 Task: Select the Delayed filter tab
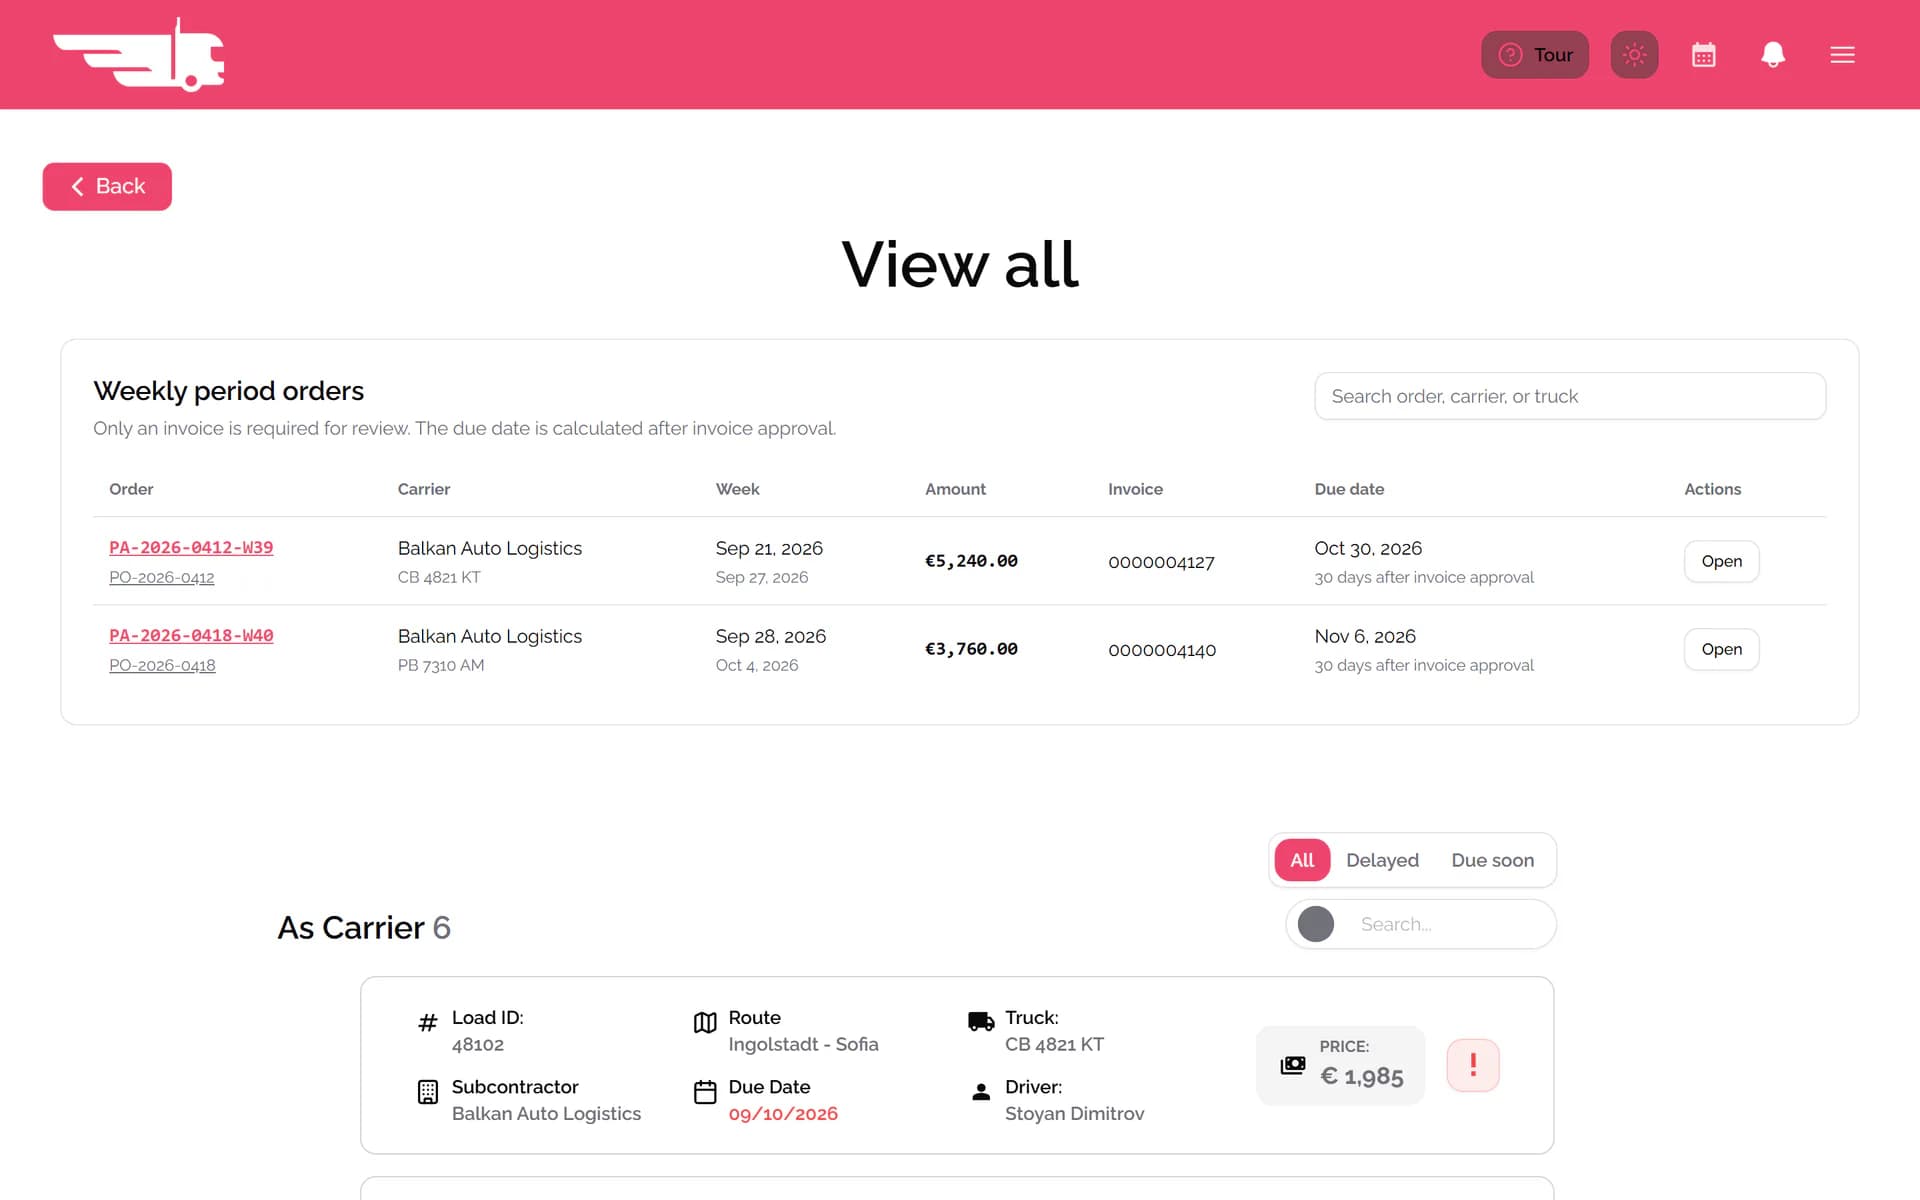pyautogui.click(x=1382, y=860)
